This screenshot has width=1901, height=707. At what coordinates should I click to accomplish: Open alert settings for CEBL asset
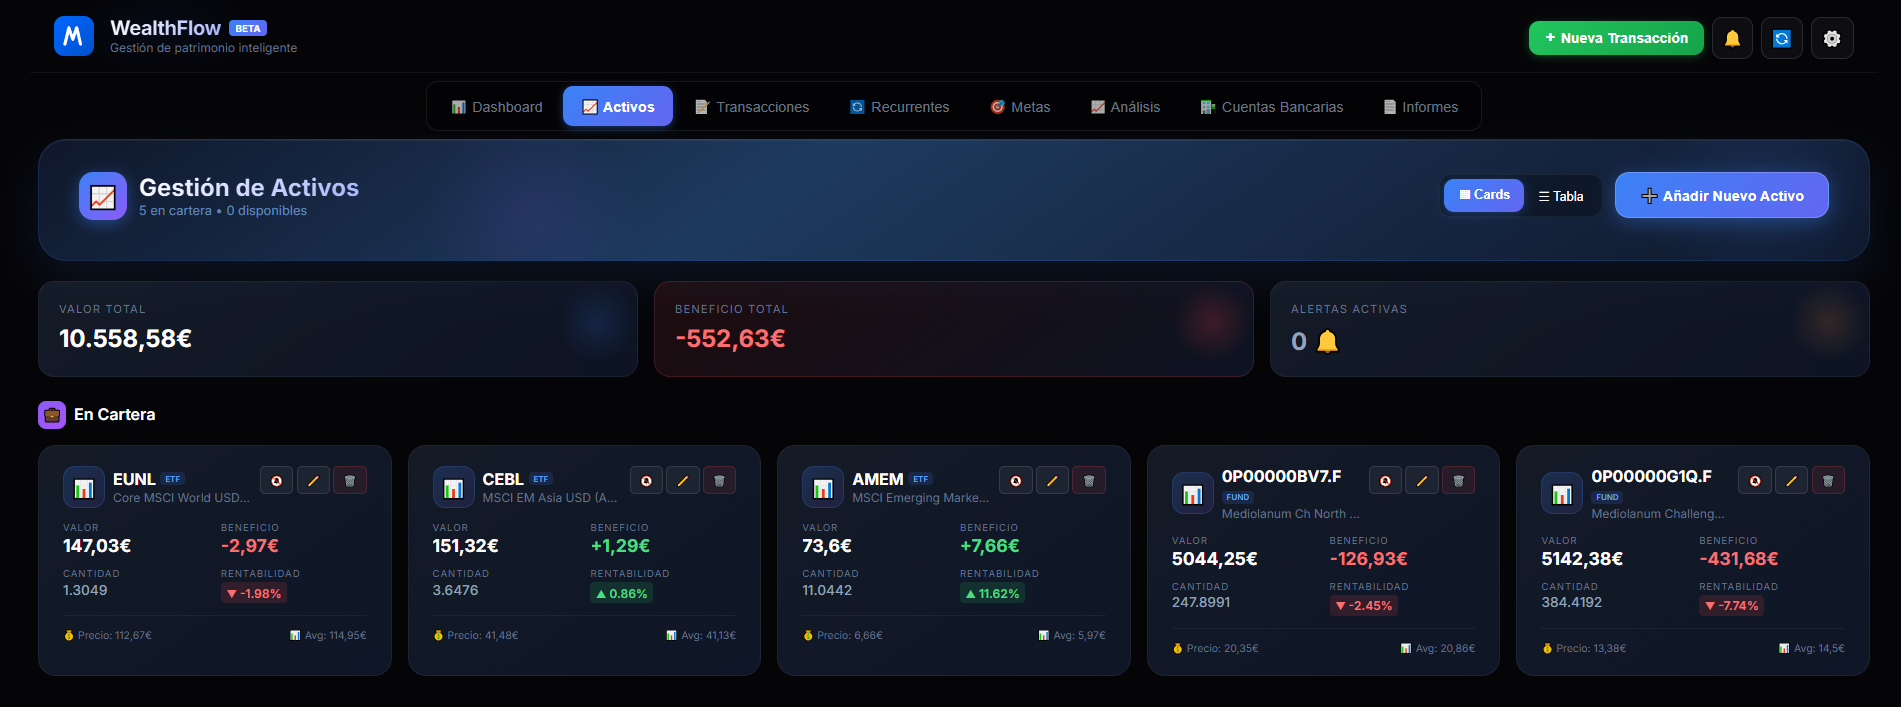(x=646, y=481)
